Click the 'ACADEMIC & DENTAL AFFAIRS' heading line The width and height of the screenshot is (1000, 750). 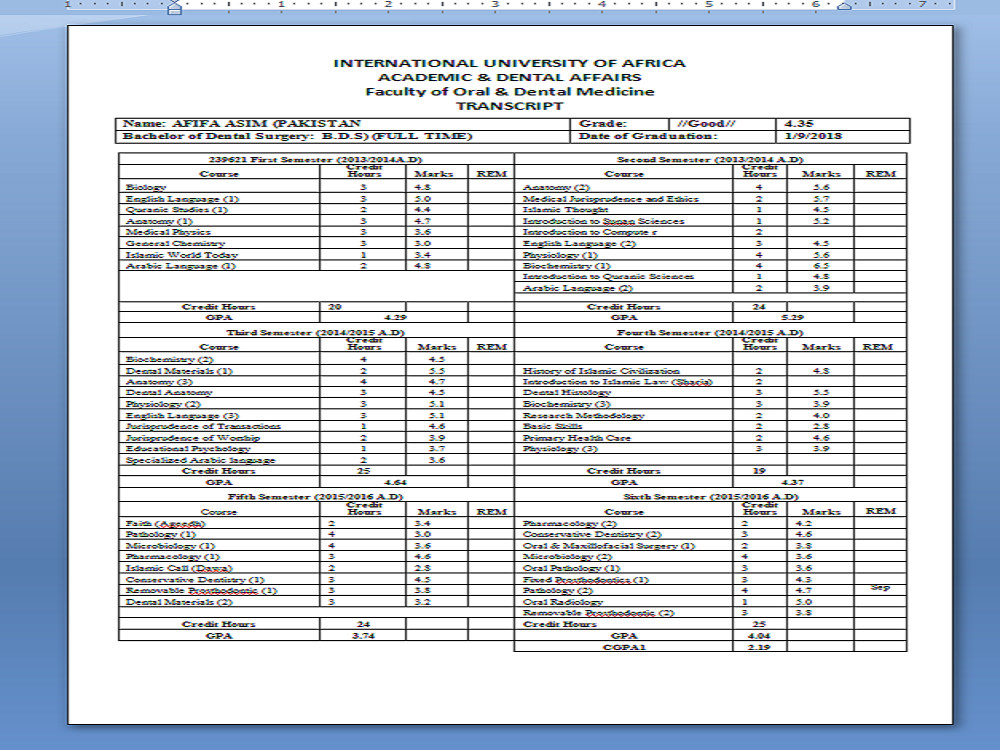point(509,77)
